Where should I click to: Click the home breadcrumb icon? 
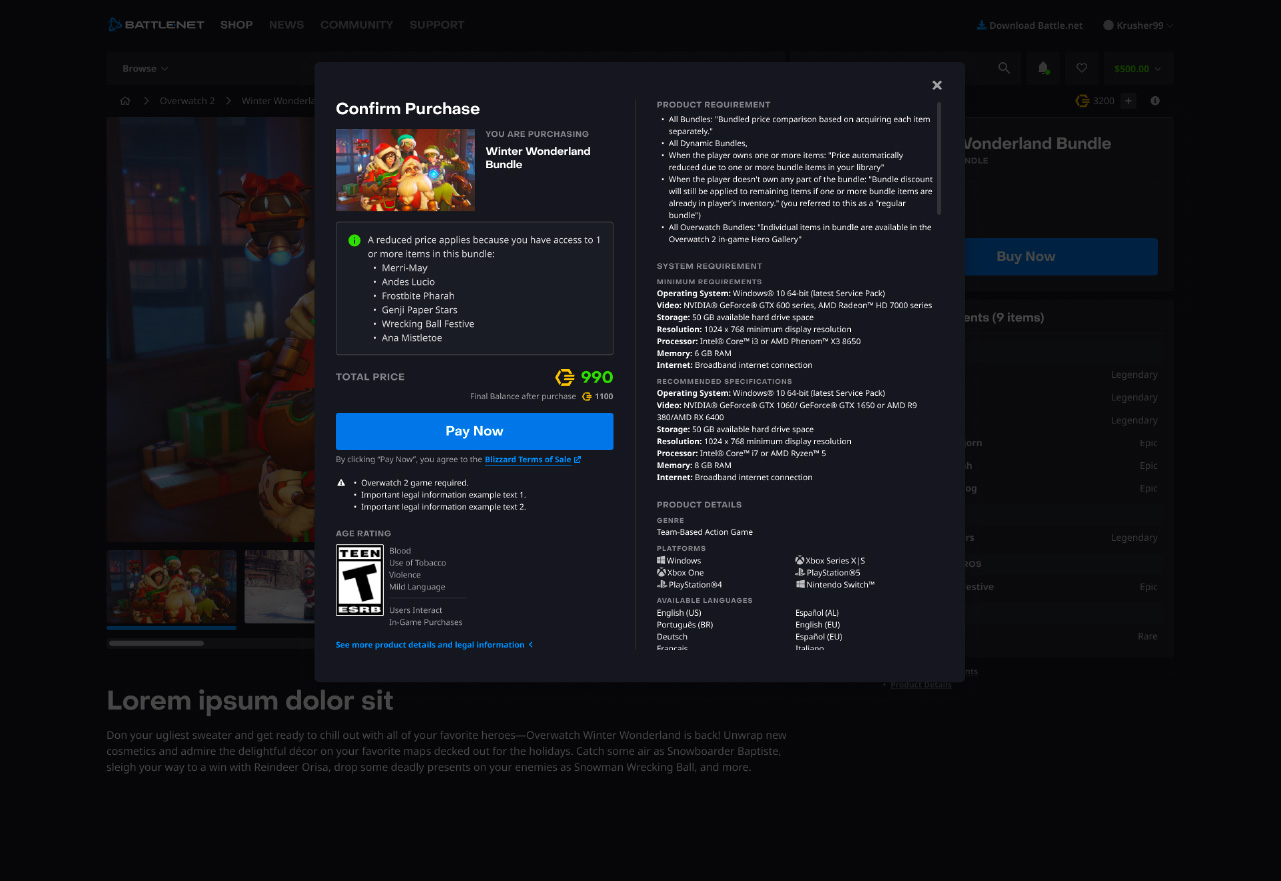(125, 101)
